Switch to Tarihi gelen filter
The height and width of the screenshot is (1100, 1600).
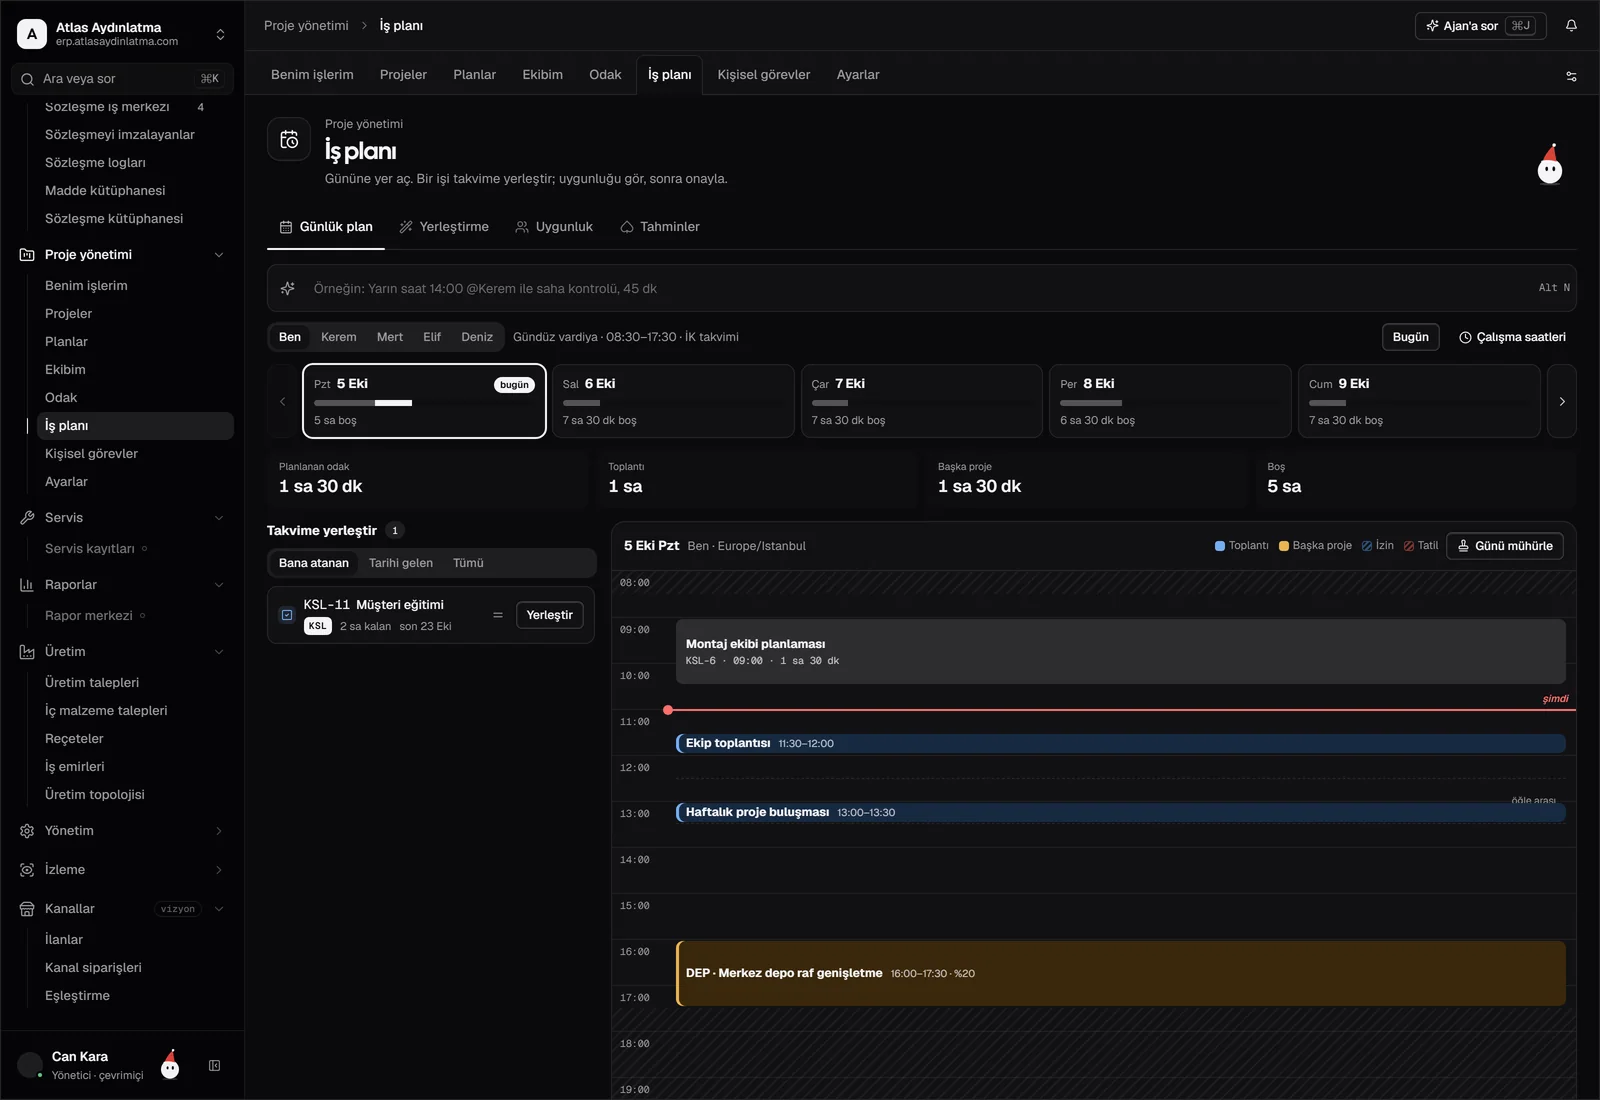[401, 563]
